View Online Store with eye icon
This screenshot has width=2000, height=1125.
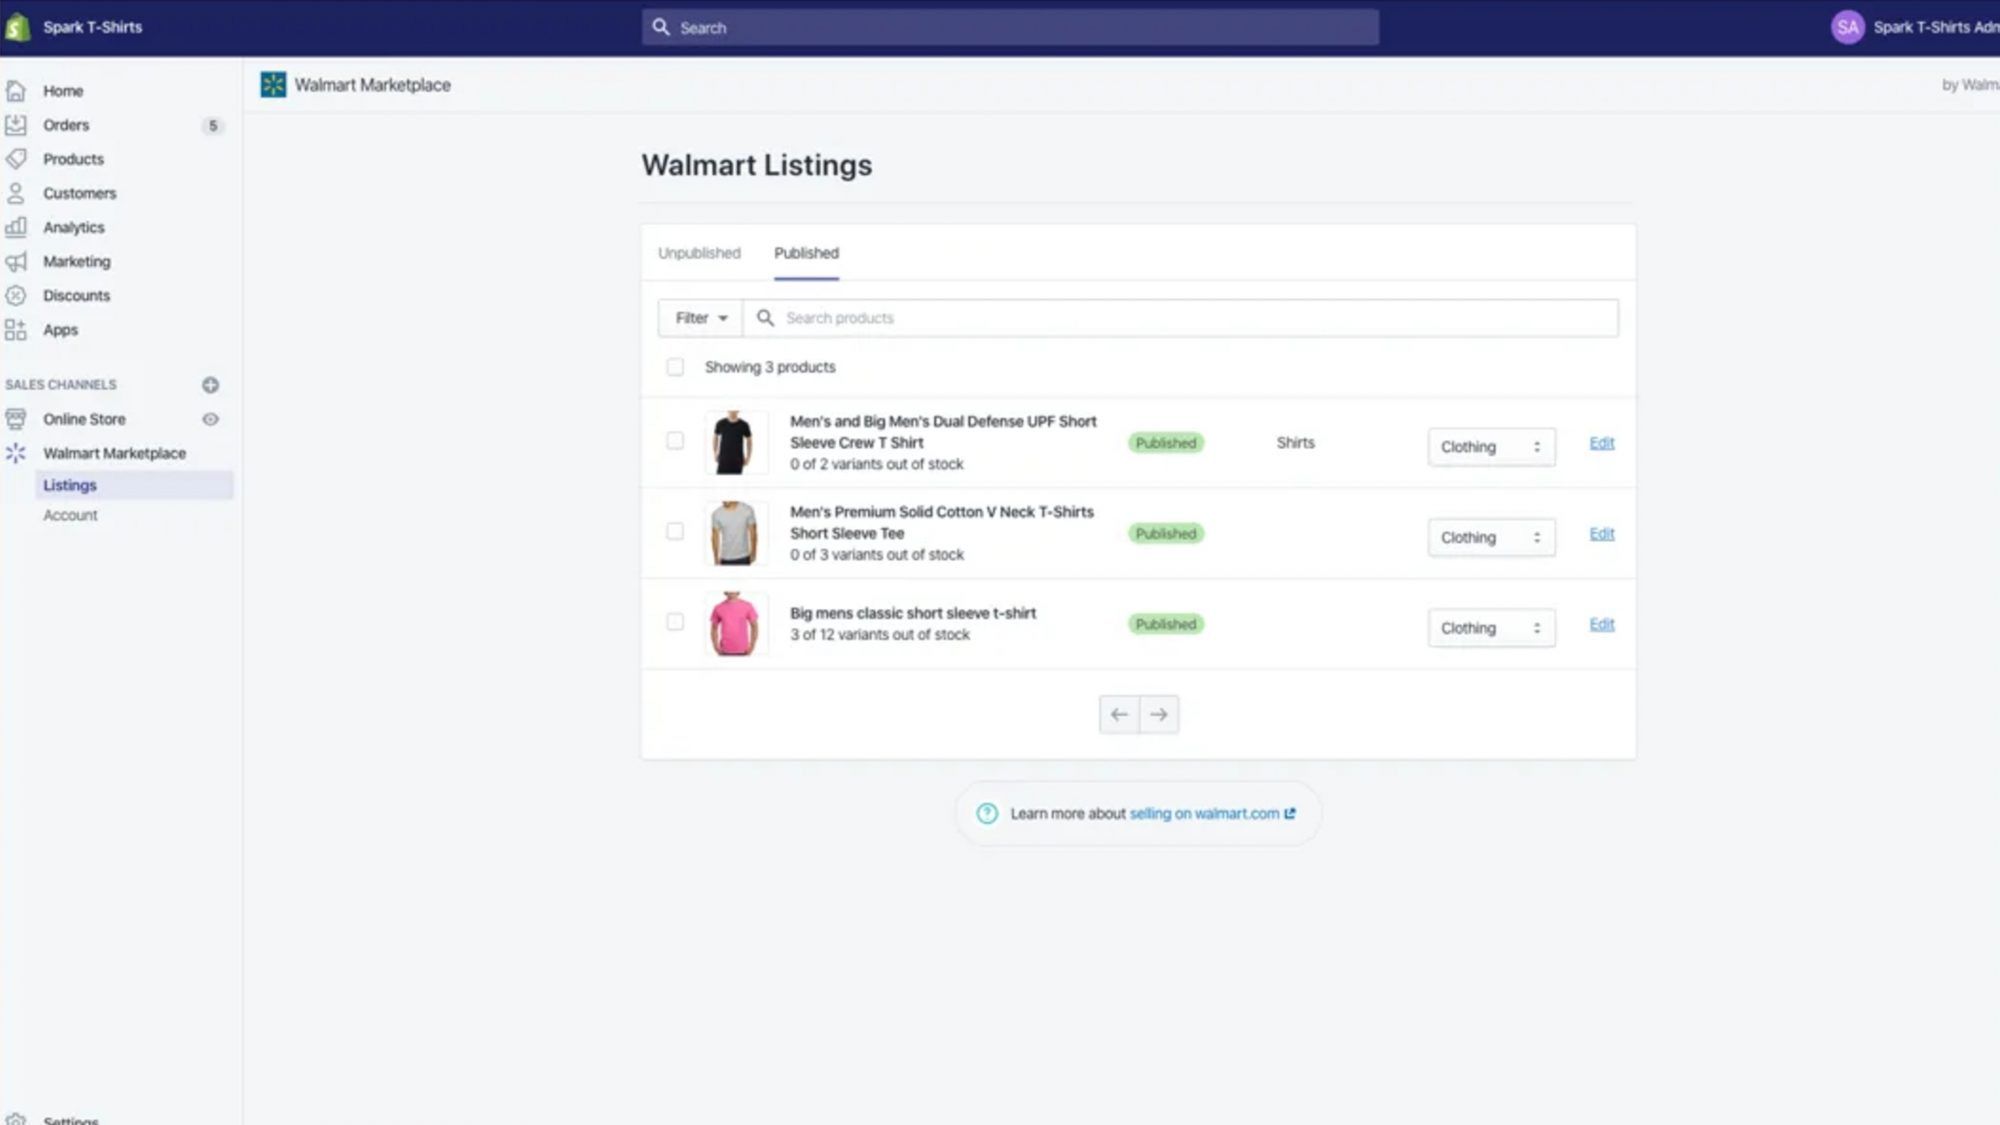(x=210, y=419)
